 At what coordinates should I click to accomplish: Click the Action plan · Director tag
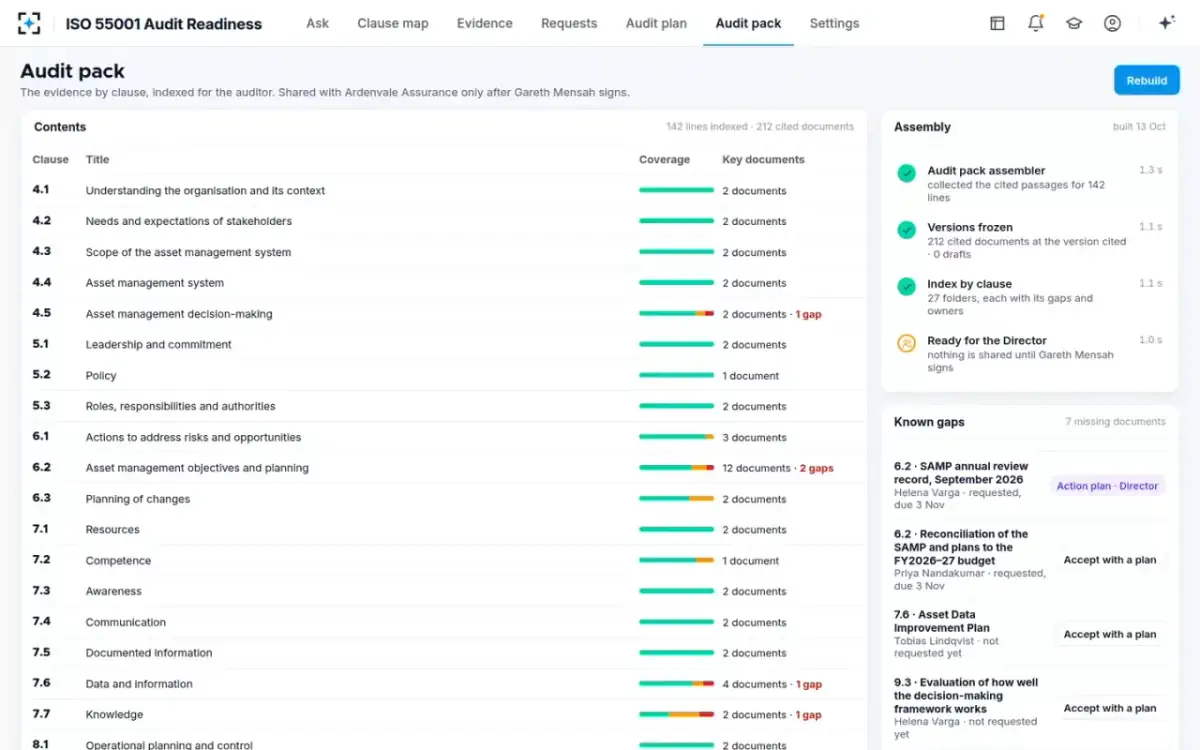pyautogui.click(x=1108, y=486)
